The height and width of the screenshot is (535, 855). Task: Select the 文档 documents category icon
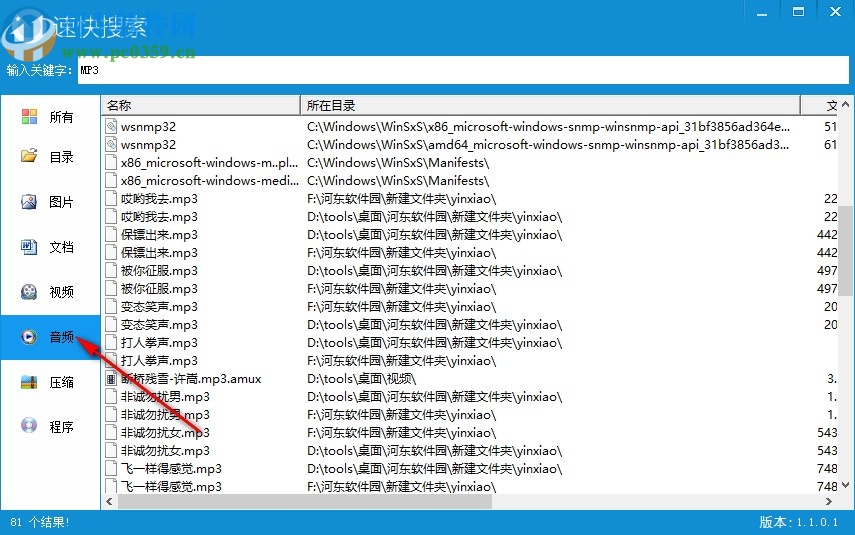[29, 247]
